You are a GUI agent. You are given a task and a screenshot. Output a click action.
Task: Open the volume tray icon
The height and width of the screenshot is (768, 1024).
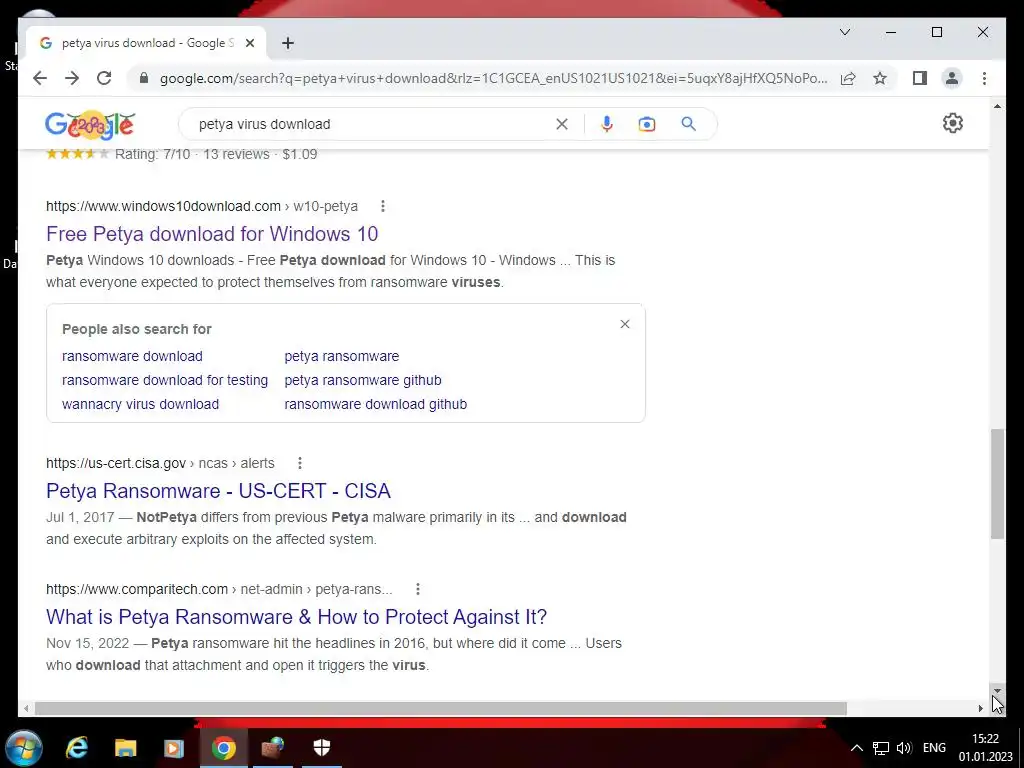coord(904,748)
